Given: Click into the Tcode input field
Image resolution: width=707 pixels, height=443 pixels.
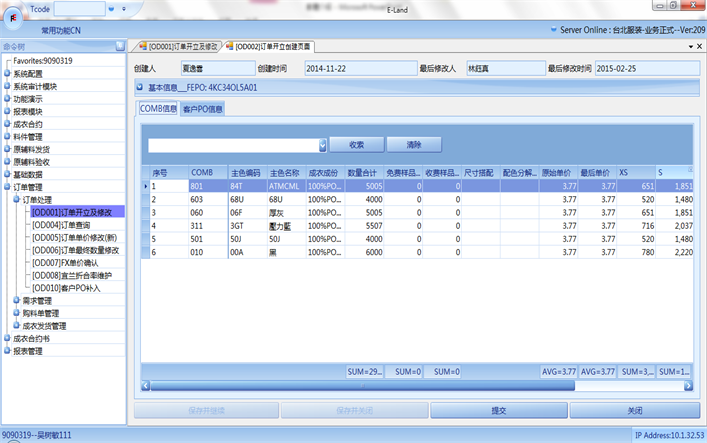Looking at the screenshot, I should pyautogui.click(x=81, y=8).
